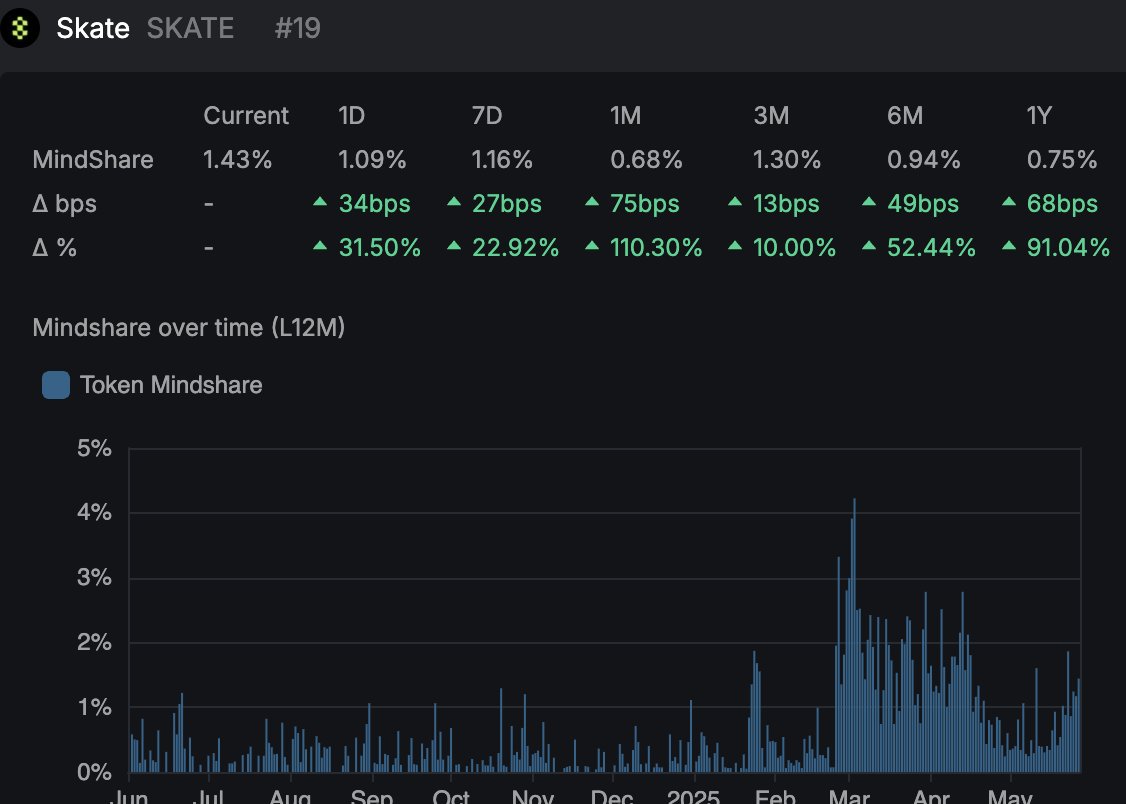
Task: Click the rightmost bar in the chart
Action: point(1079,726)
